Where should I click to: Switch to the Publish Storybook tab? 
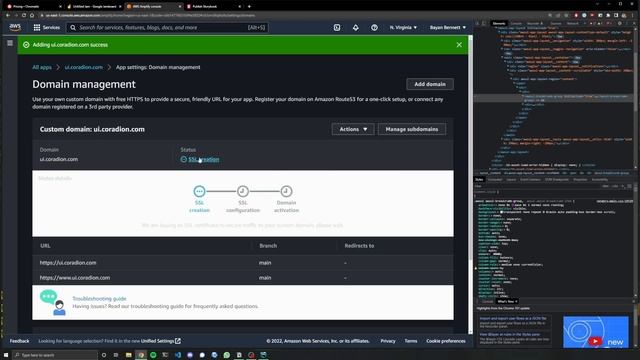[213, 7]
